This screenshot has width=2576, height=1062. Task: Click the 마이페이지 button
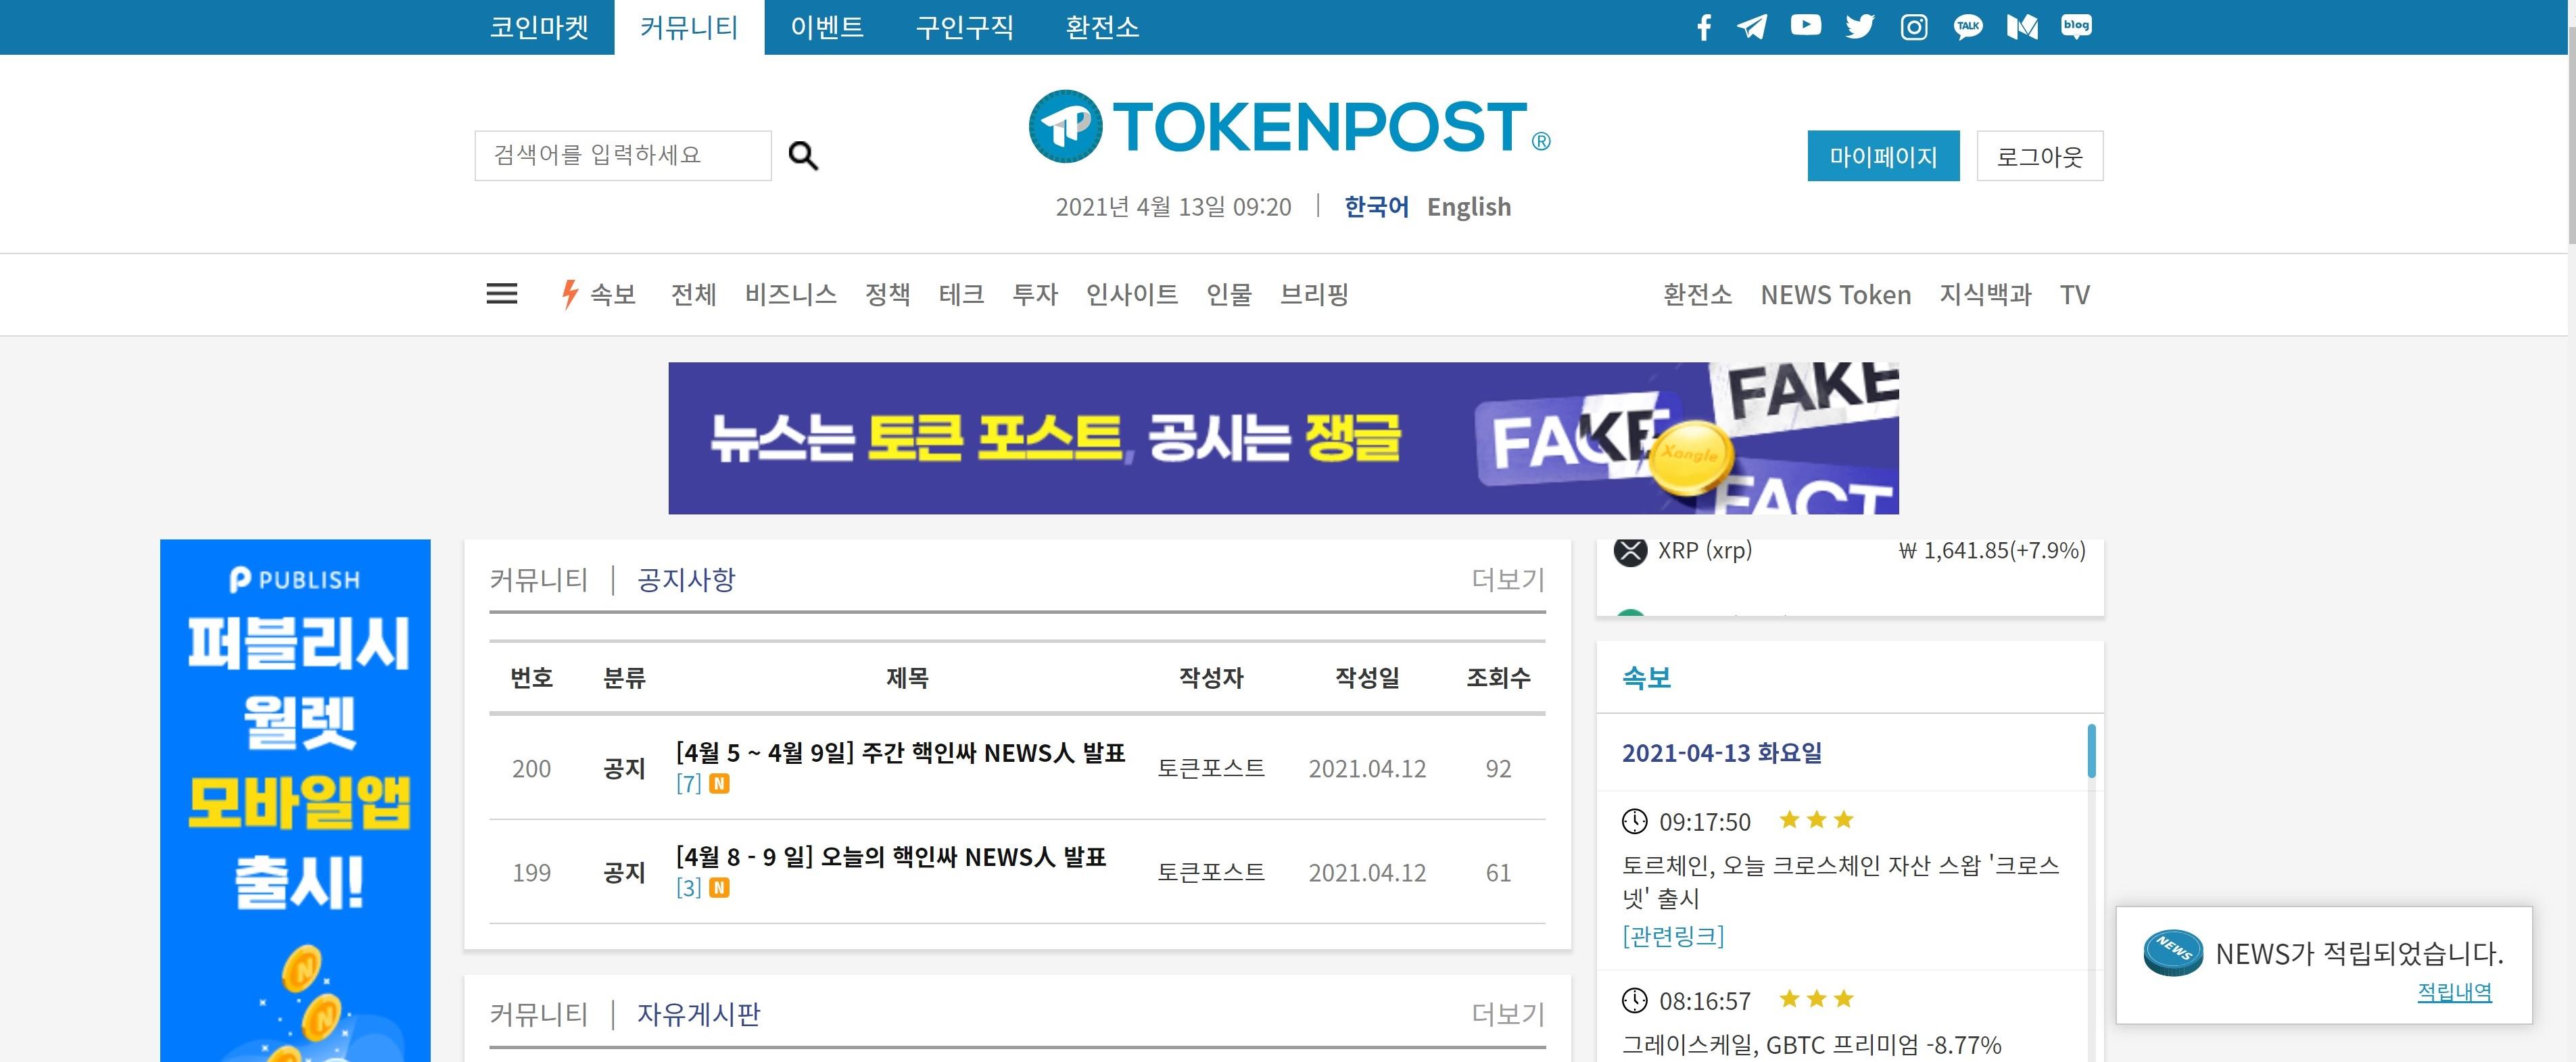click(x=1883, y=156)
